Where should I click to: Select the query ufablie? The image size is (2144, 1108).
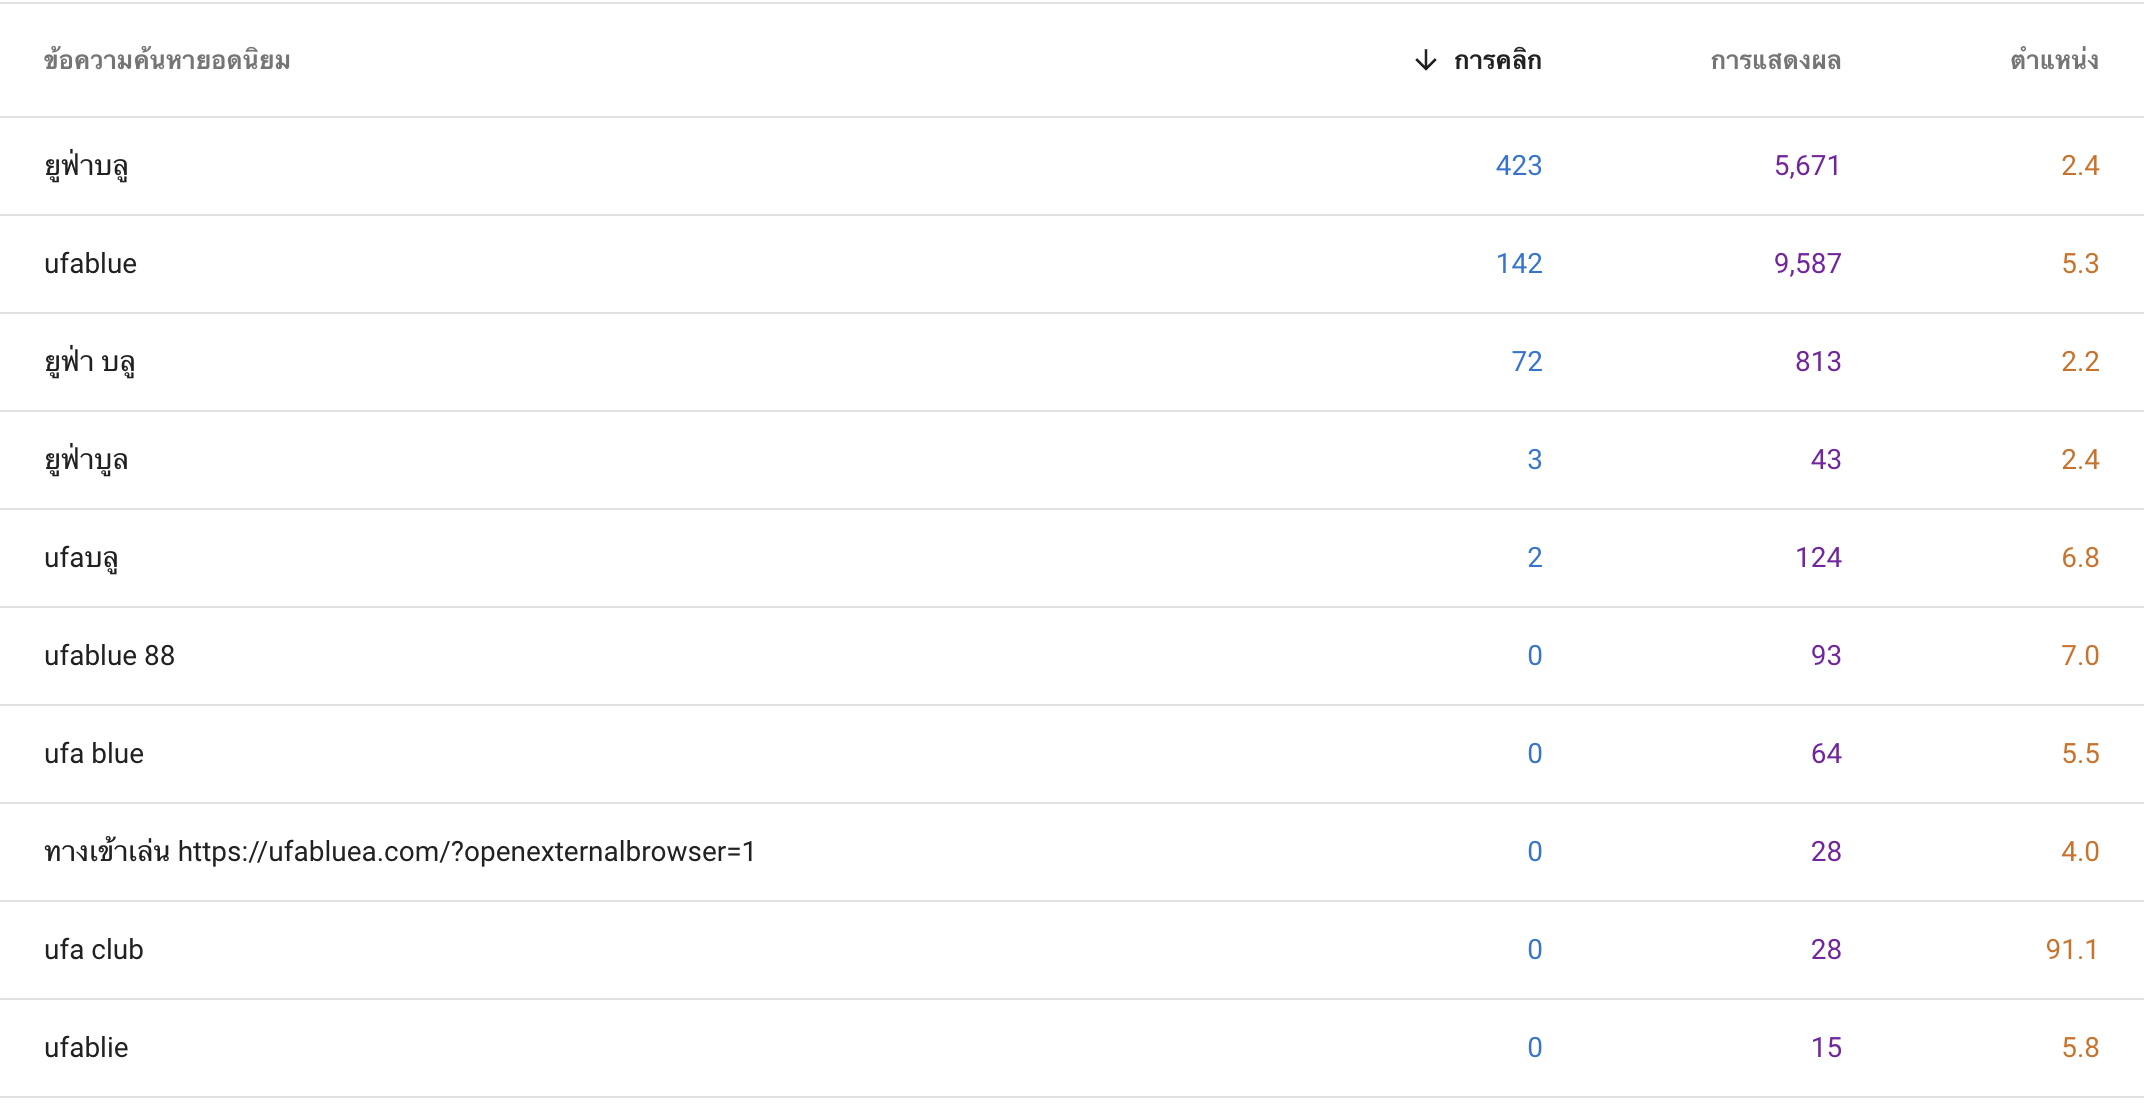(1072, 1048)
